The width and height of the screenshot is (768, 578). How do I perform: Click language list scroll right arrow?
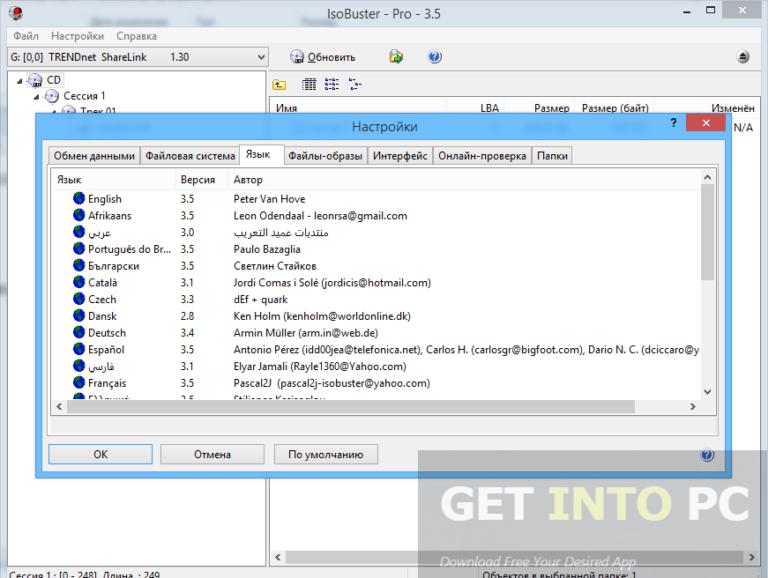tap(693, 406)
